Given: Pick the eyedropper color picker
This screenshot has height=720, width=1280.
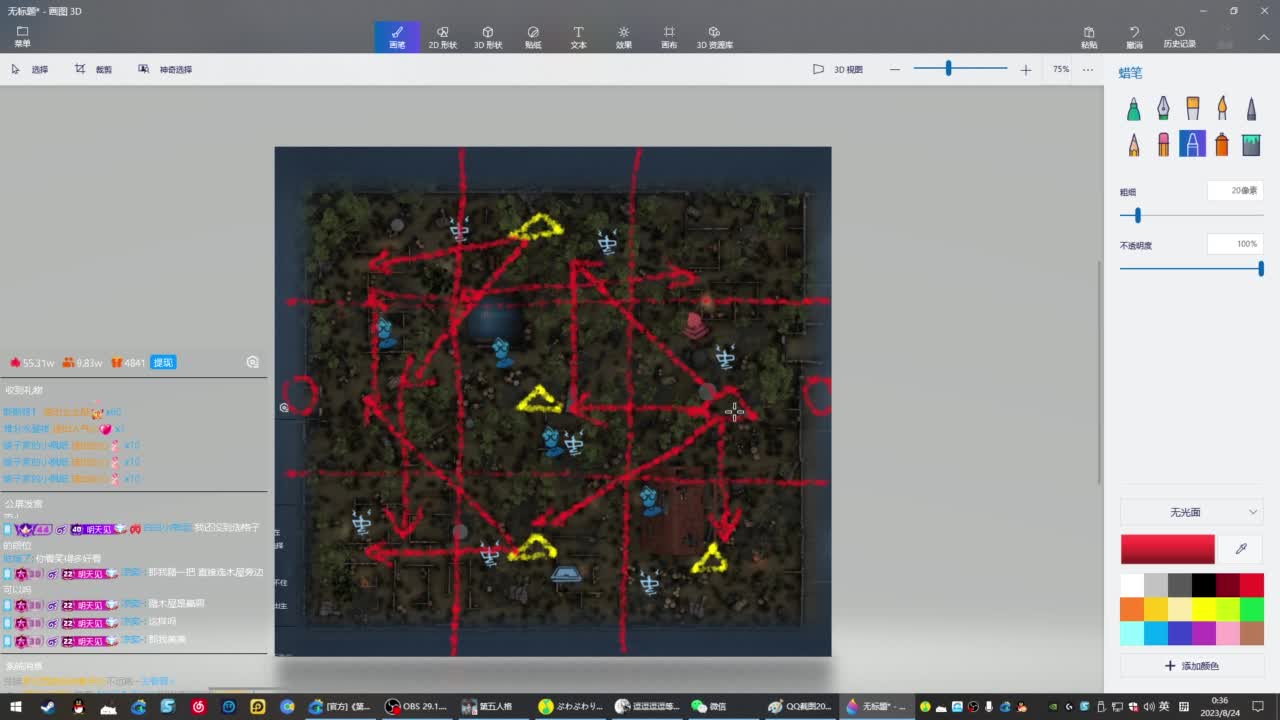Looking at the screenshot, I should (1241, 549).
